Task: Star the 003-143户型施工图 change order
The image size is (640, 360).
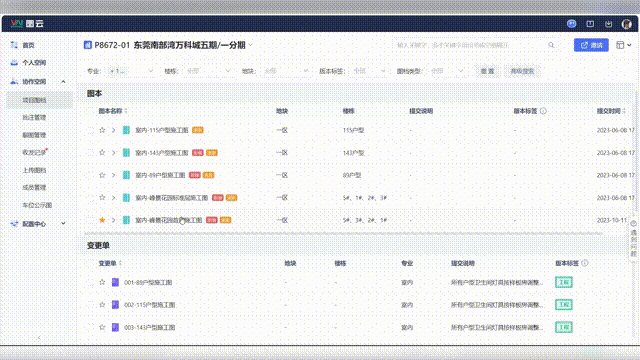Action: [102, 327]
